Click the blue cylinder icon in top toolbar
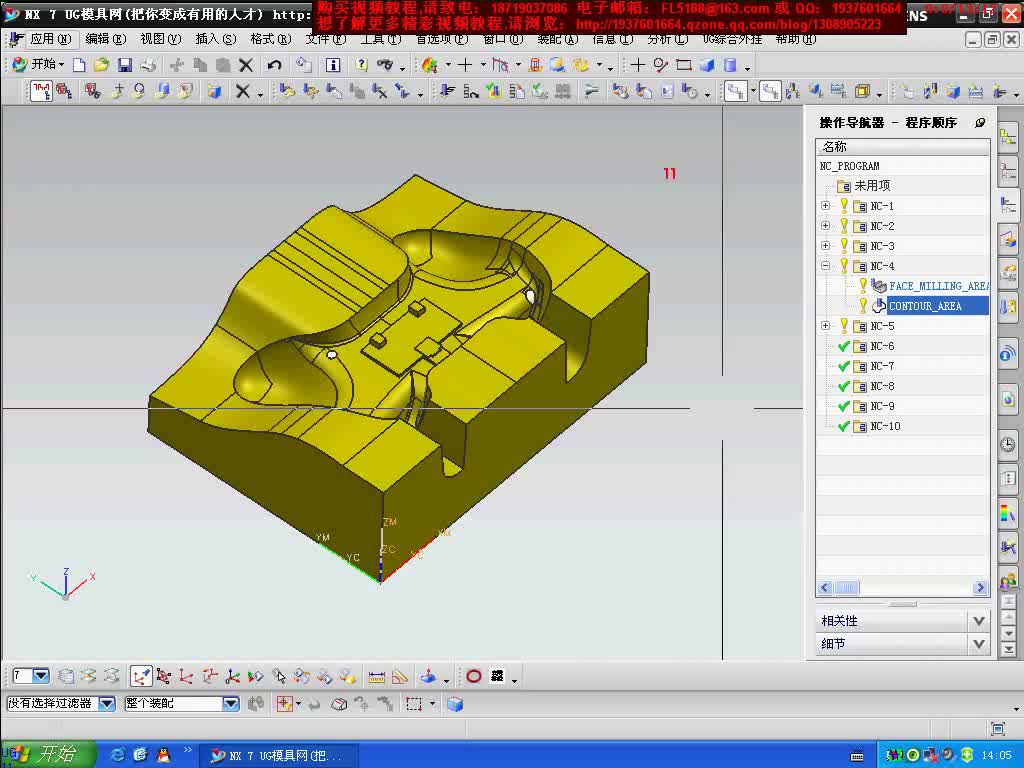The image size is (1024, 768). pyautogui.click(x=730, y=65)
